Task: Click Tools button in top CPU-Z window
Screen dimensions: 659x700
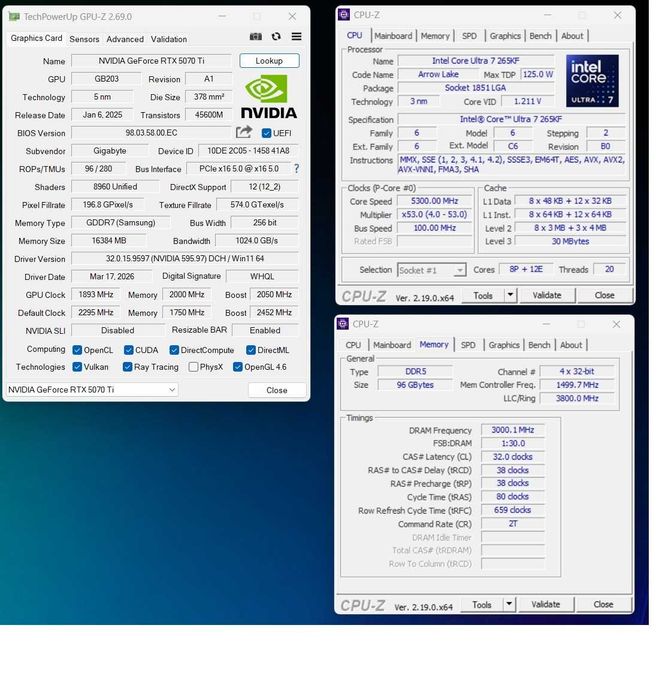Action: [x=483, y=296]
